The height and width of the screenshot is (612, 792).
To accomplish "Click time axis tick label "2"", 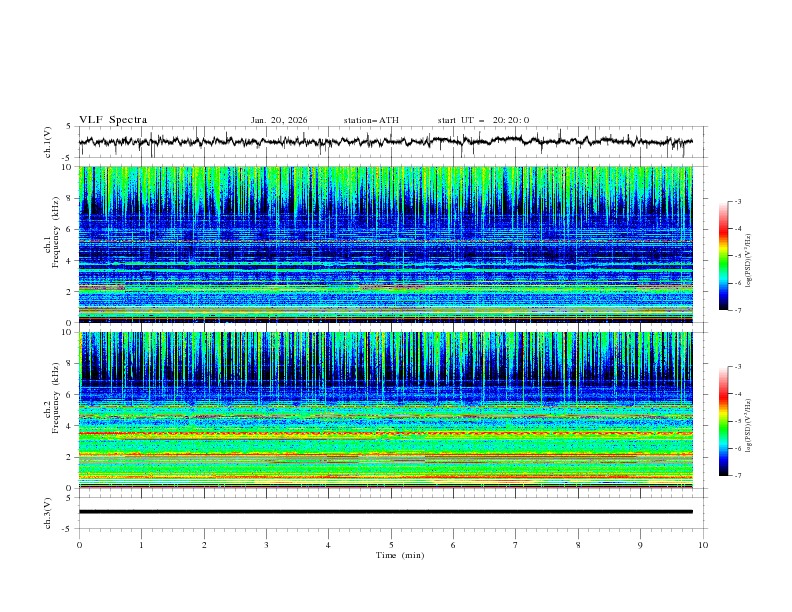I will (204, 545).
